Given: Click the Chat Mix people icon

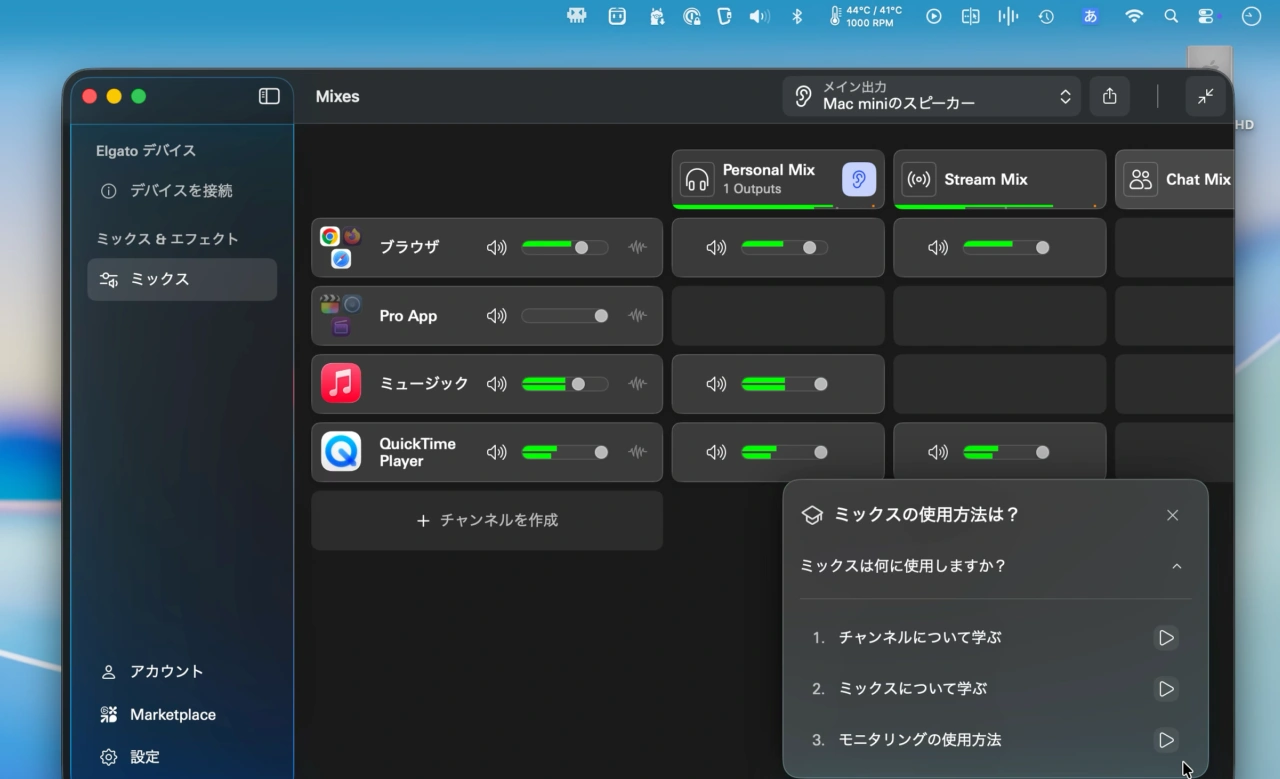Looking at the screenshot, I should click(x=1140, y=179).
